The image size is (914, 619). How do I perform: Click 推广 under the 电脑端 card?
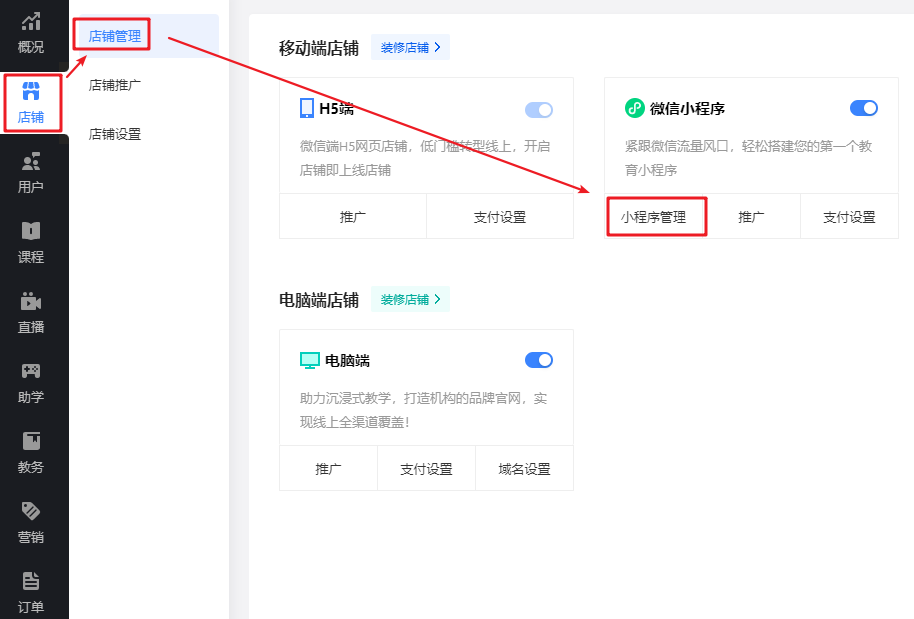[328, 469]
